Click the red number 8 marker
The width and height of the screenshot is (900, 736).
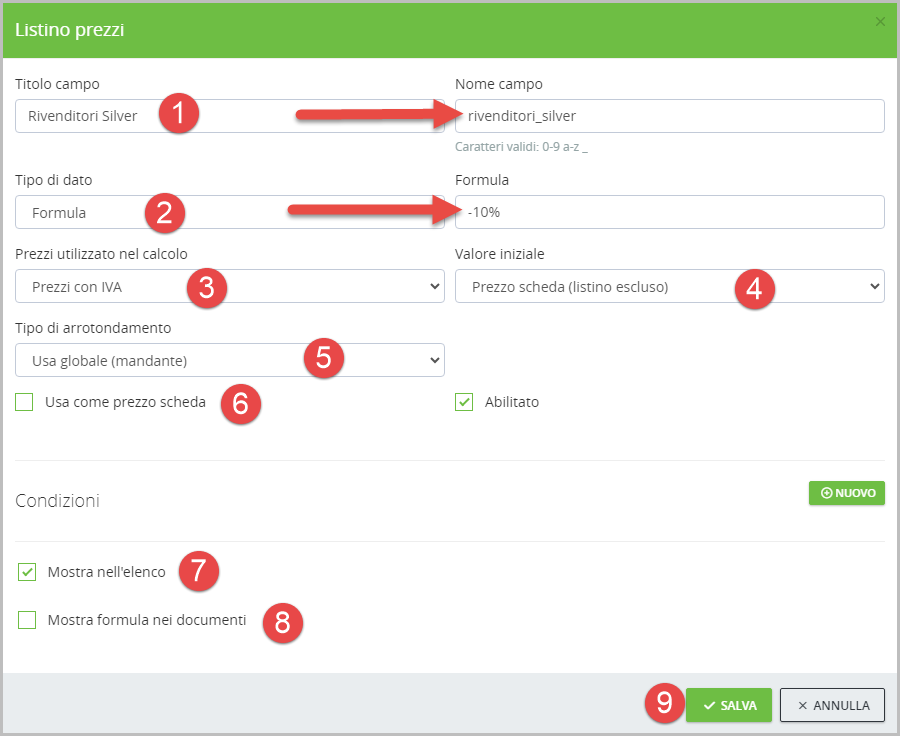282,622
